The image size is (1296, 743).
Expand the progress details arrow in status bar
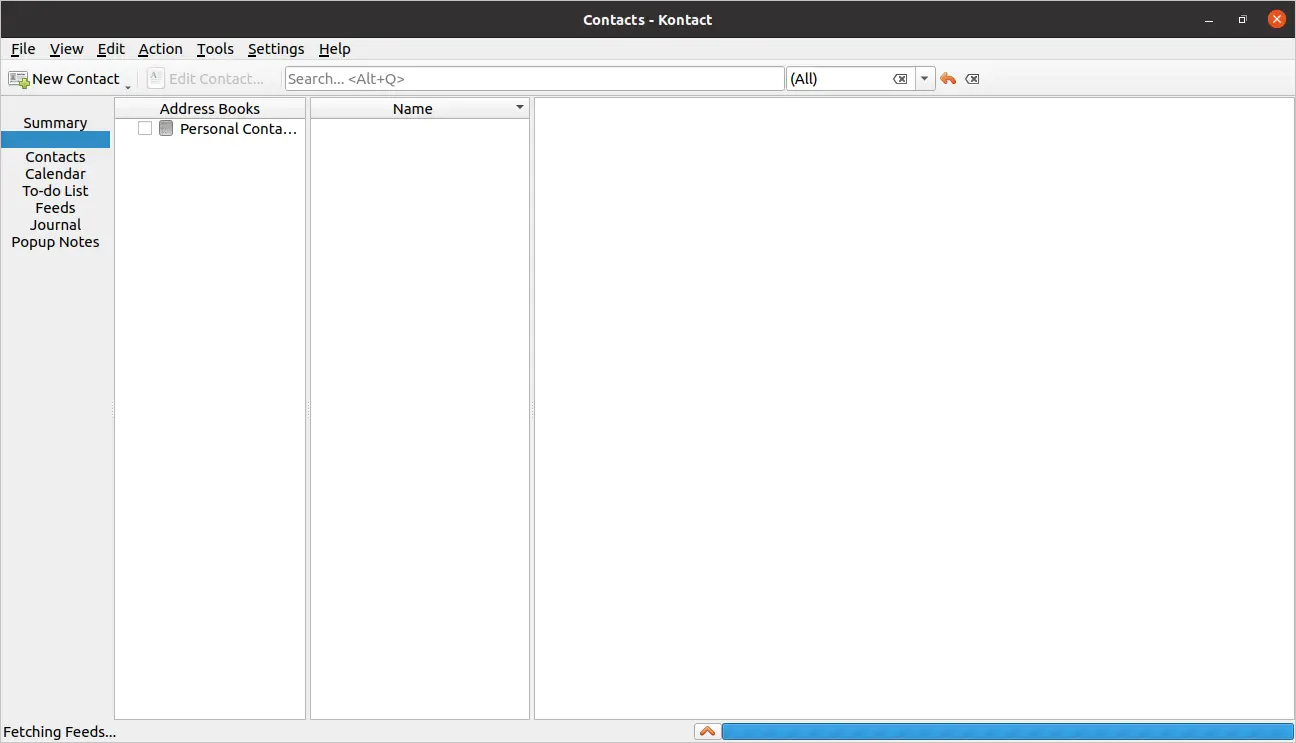click(x=707, y=732)
